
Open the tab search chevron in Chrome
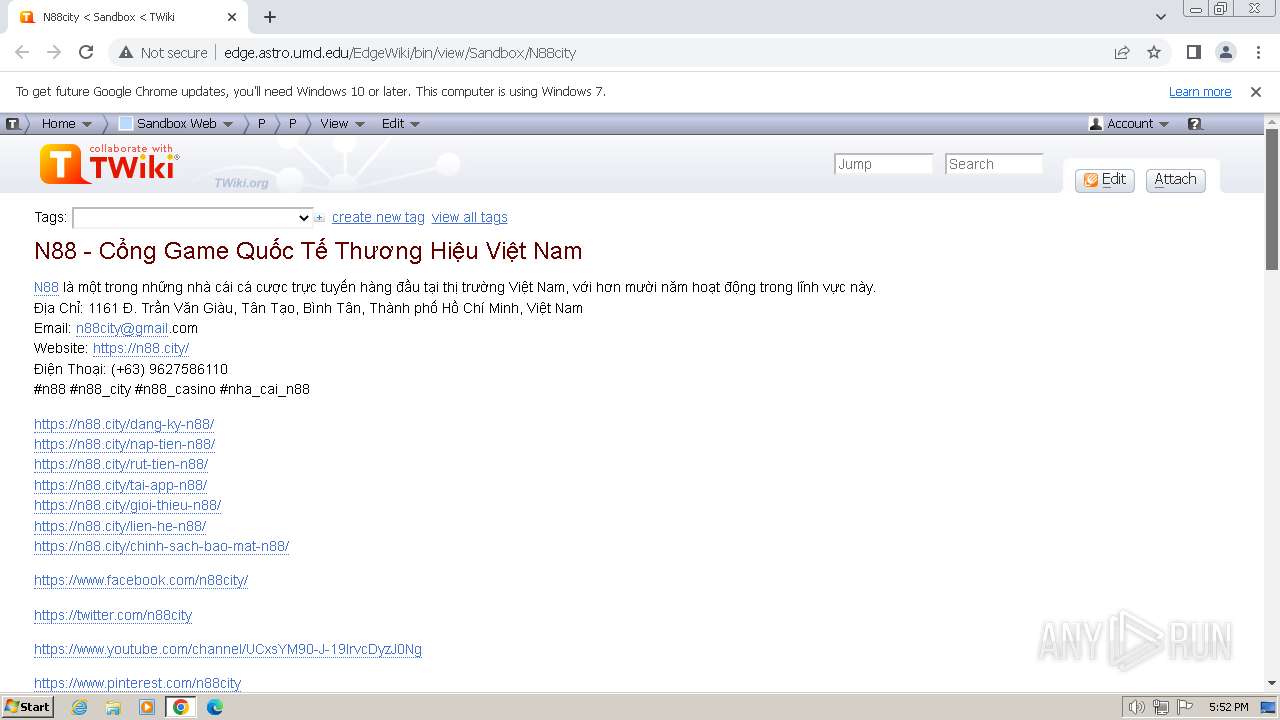click(1160, 17)
